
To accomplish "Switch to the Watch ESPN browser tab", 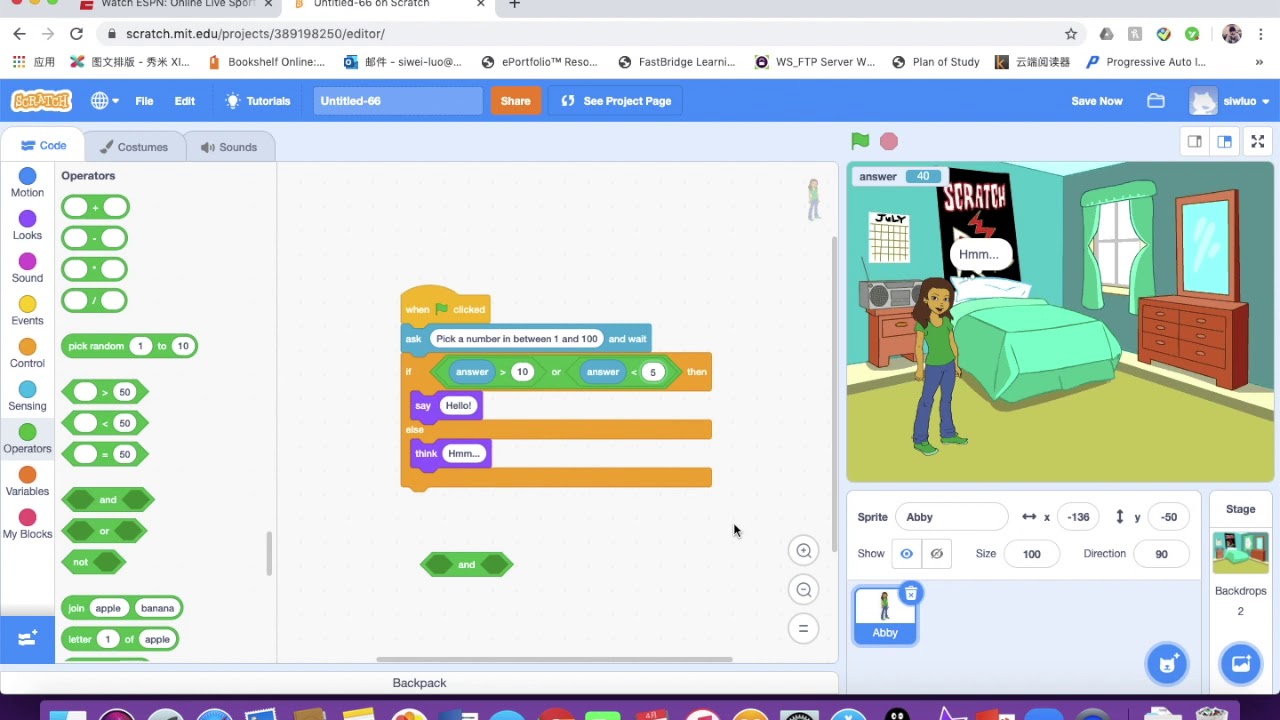I will (177, 5).
